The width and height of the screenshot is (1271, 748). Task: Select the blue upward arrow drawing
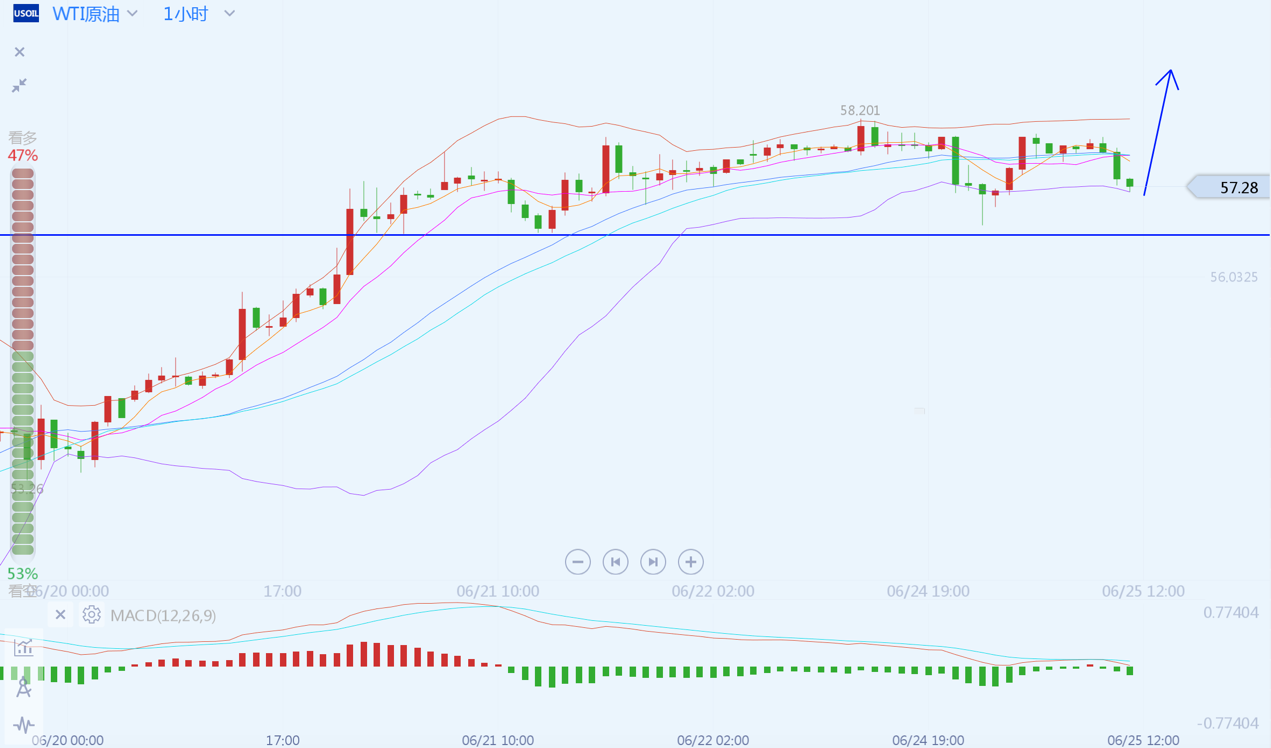point(1160,130)
